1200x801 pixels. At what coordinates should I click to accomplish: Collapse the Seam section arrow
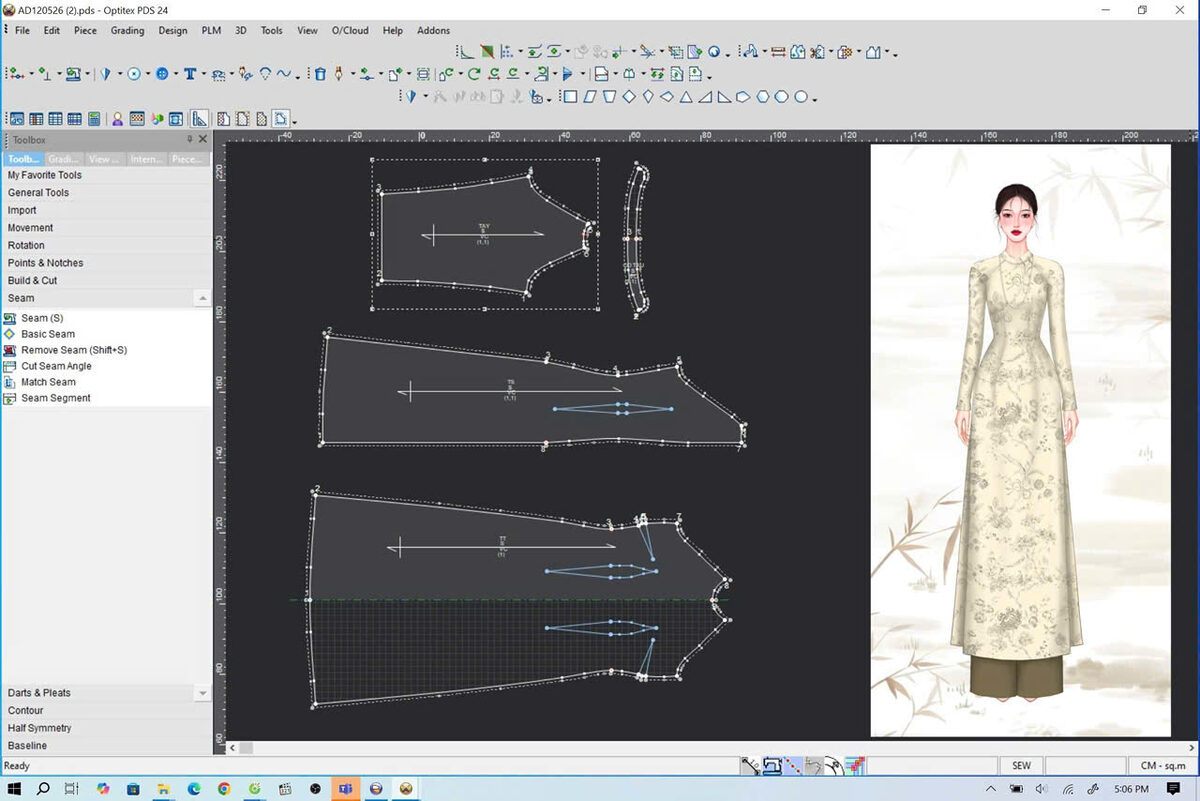coord(203,298)
